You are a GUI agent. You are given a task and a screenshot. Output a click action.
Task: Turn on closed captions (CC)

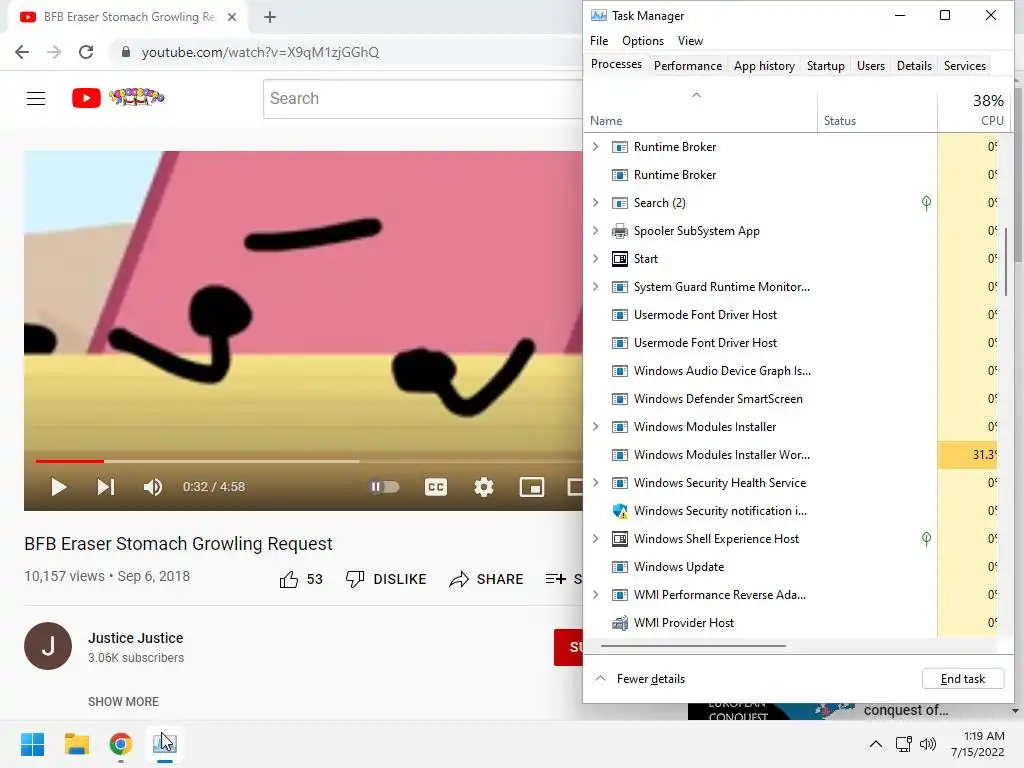436,487
